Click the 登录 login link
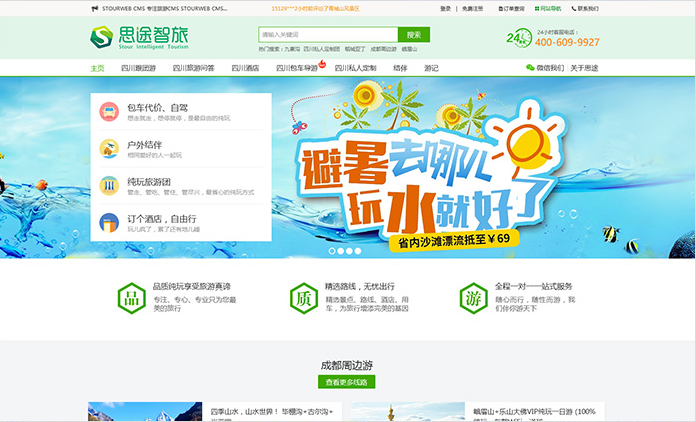The image size is (696, 422). point(446,8)
